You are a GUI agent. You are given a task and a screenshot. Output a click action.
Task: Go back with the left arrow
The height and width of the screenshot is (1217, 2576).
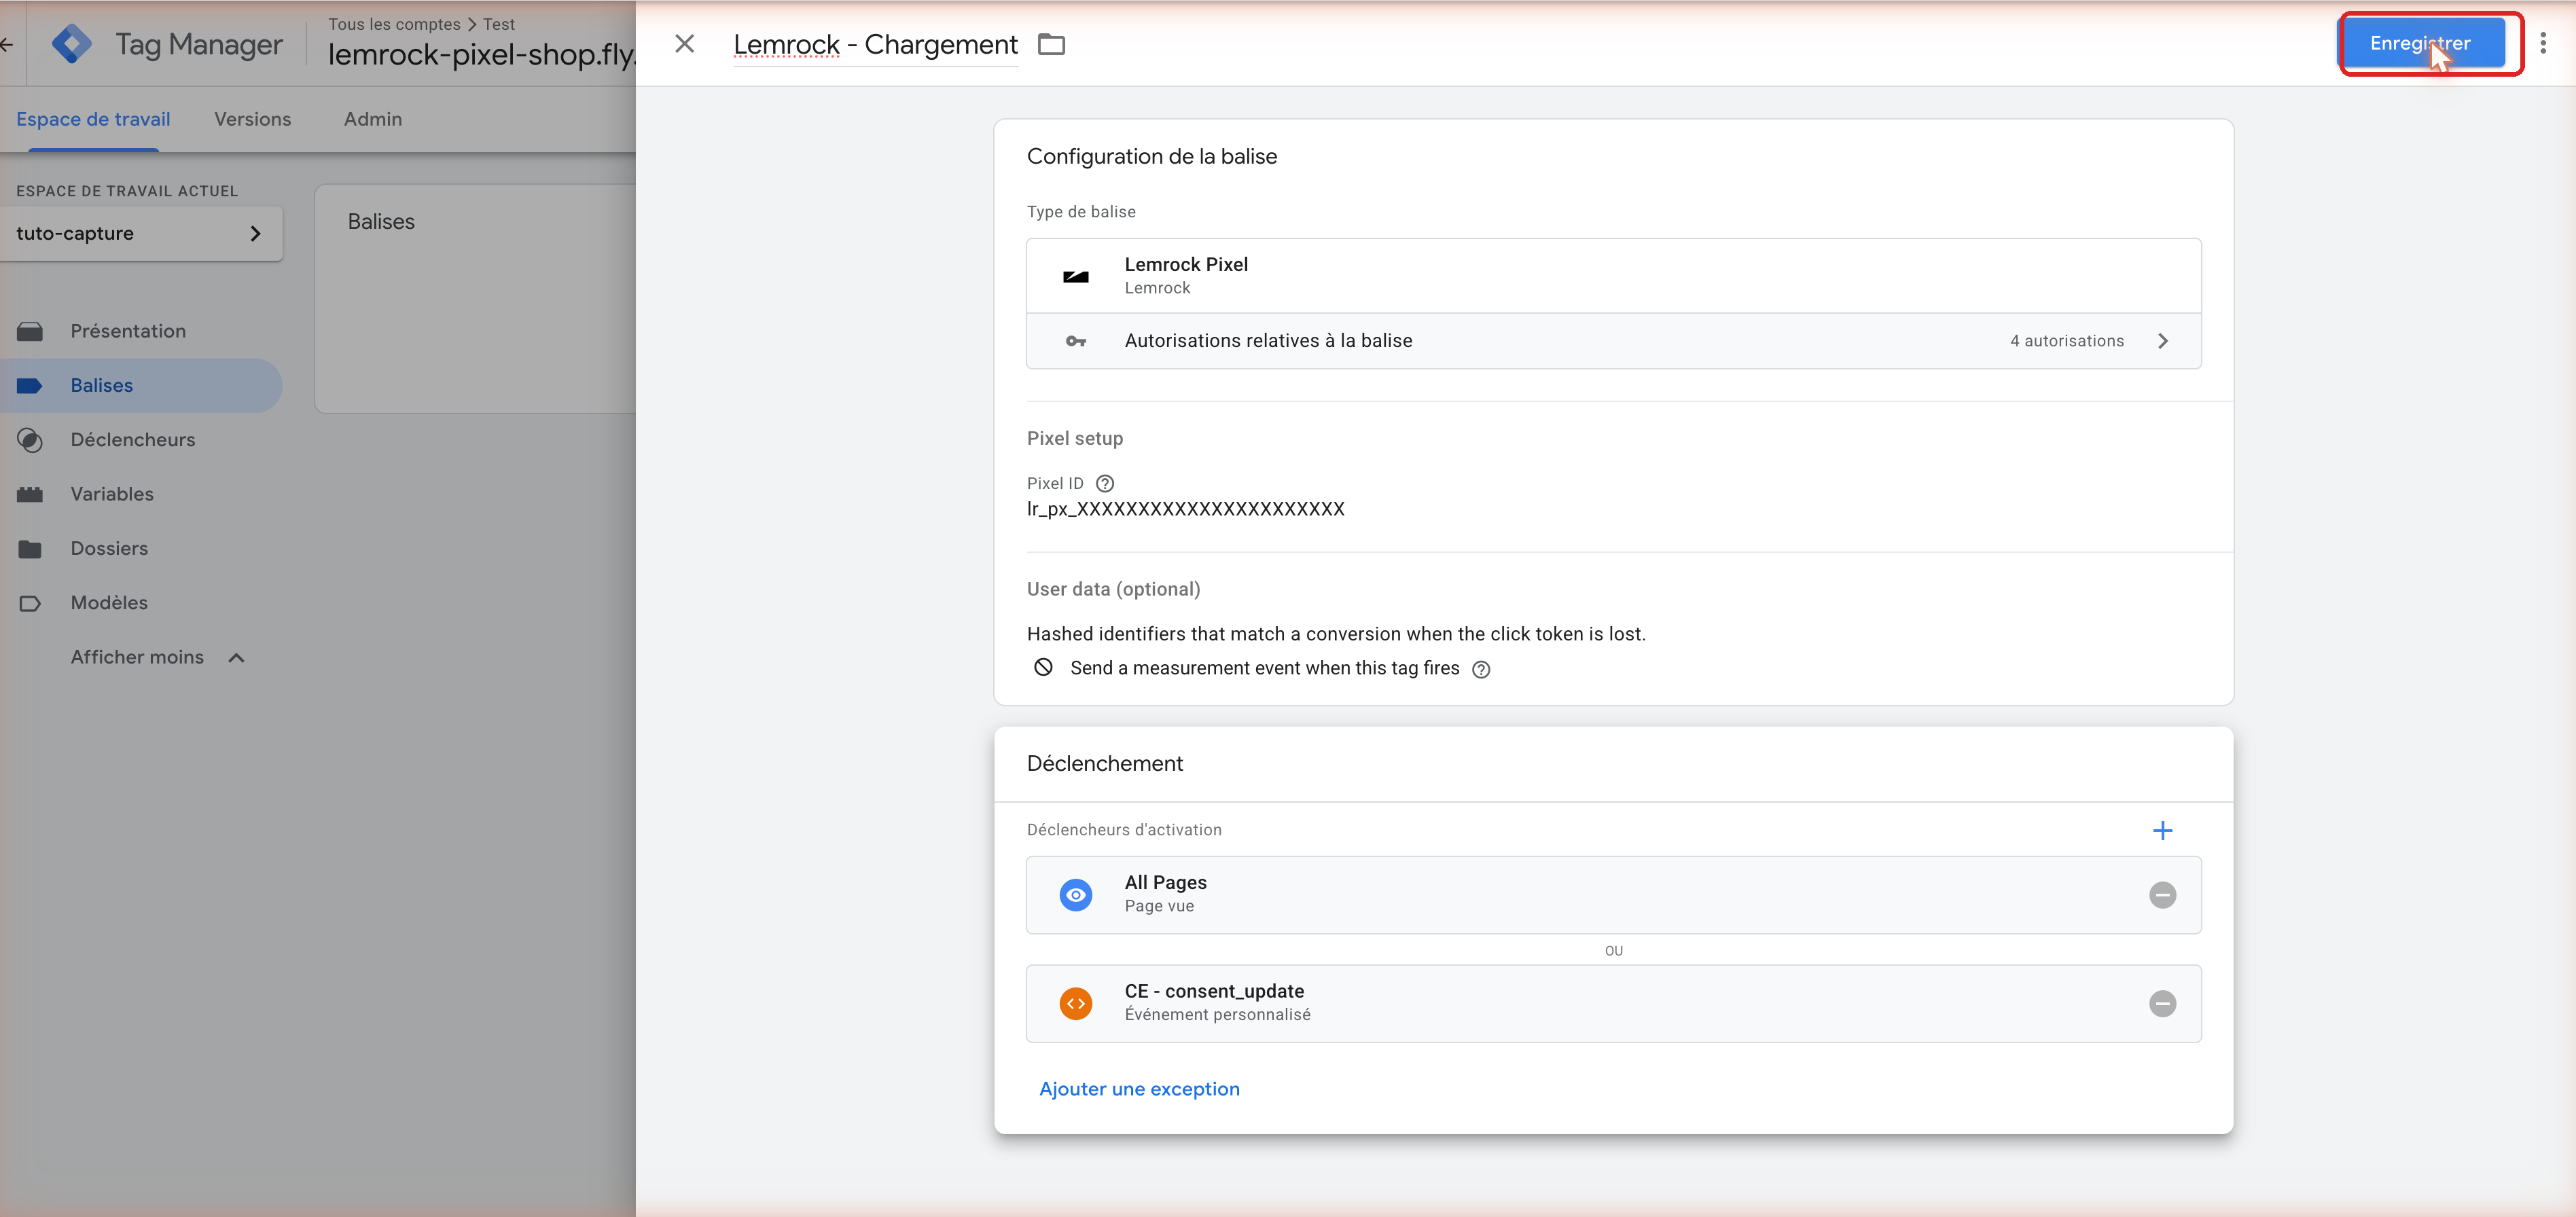tap(7, 44)
